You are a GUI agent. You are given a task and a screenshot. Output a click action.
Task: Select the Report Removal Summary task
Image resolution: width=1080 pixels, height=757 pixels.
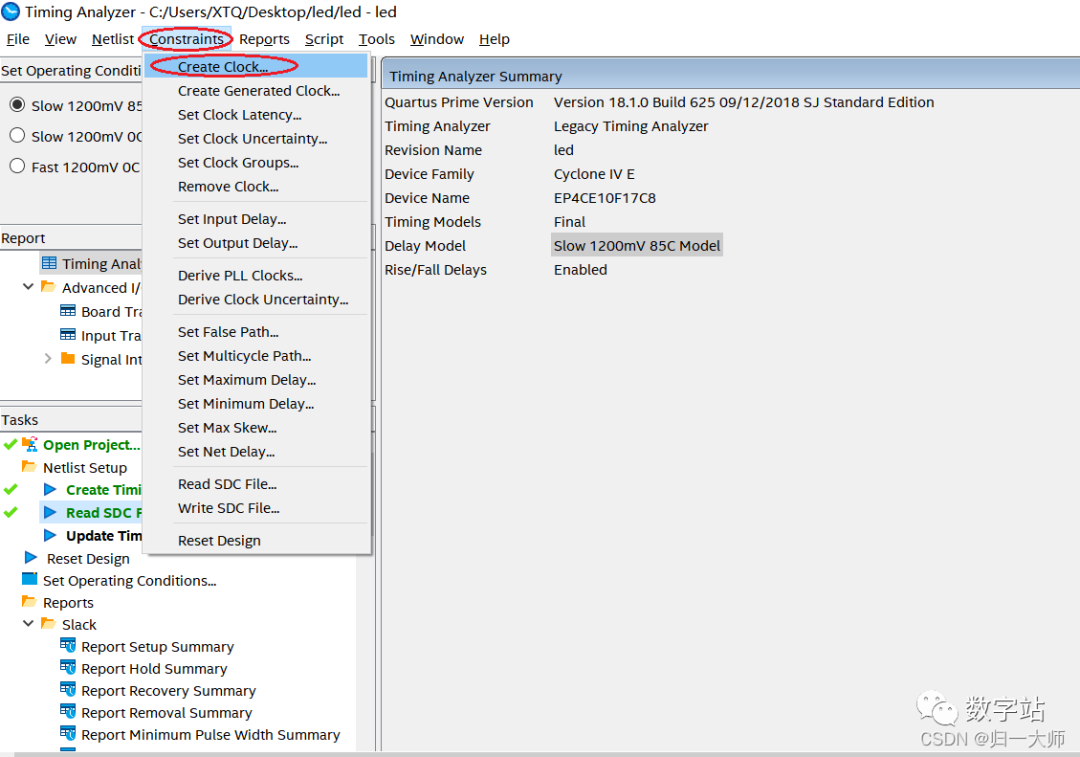coord(166,713)
